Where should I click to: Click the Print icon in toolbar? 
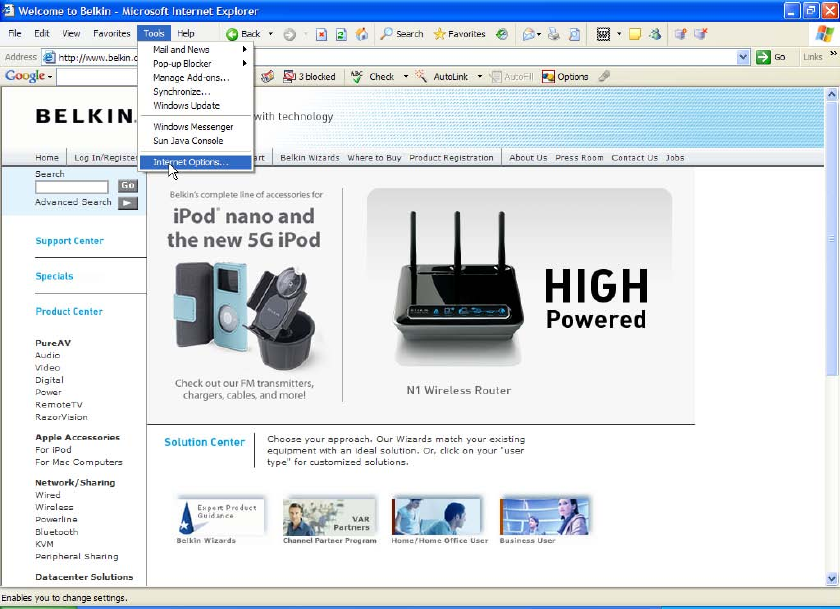[554, 34]
